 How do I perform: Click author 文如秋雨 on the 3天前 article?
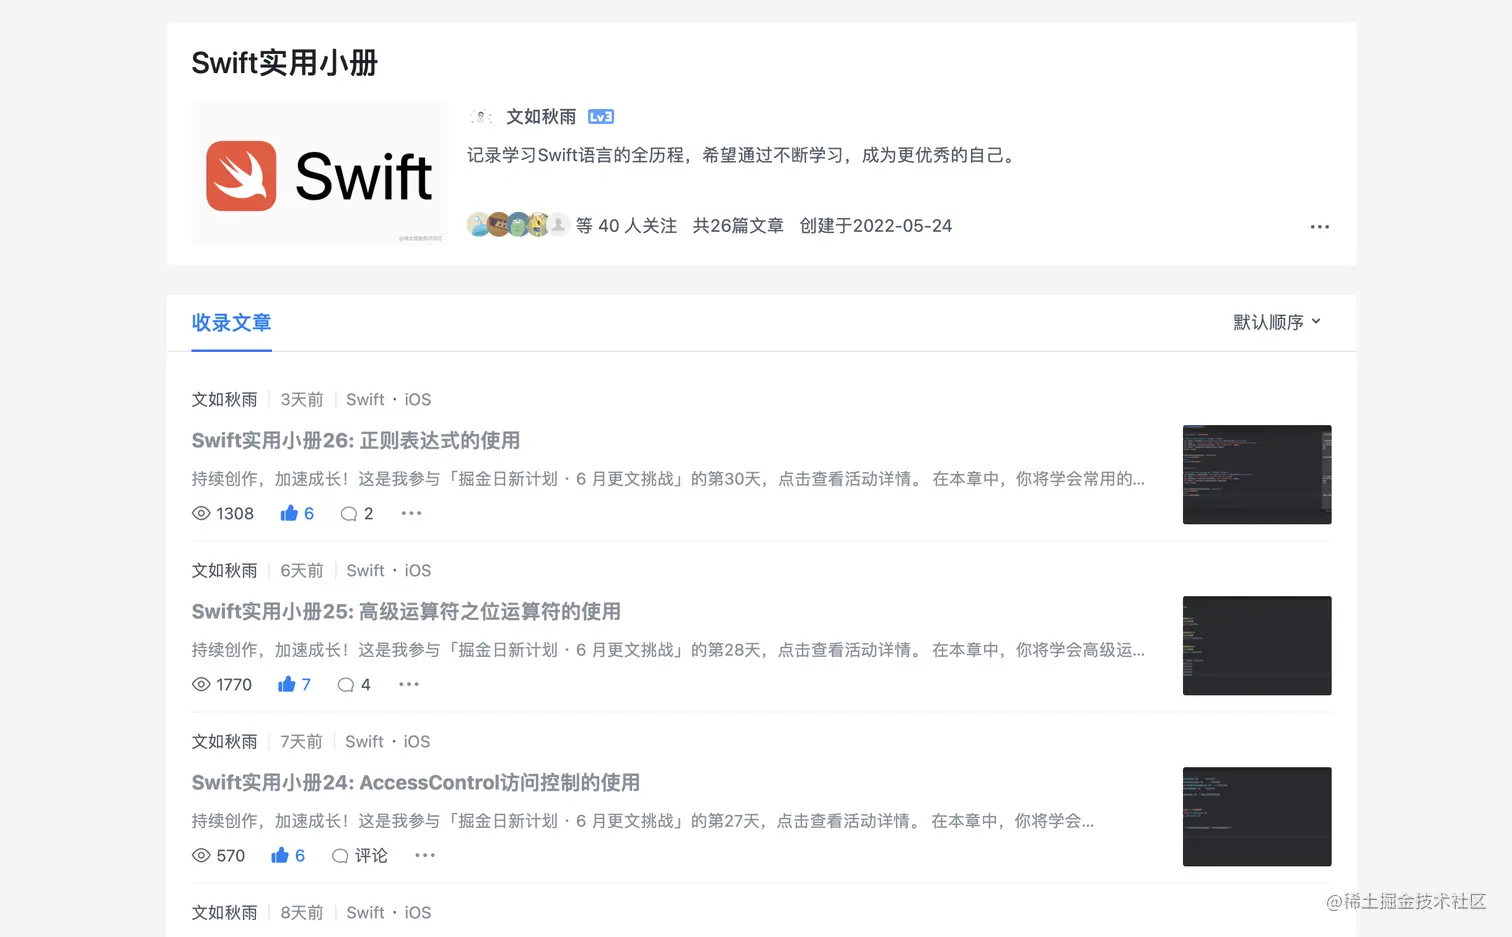[224, 399]
